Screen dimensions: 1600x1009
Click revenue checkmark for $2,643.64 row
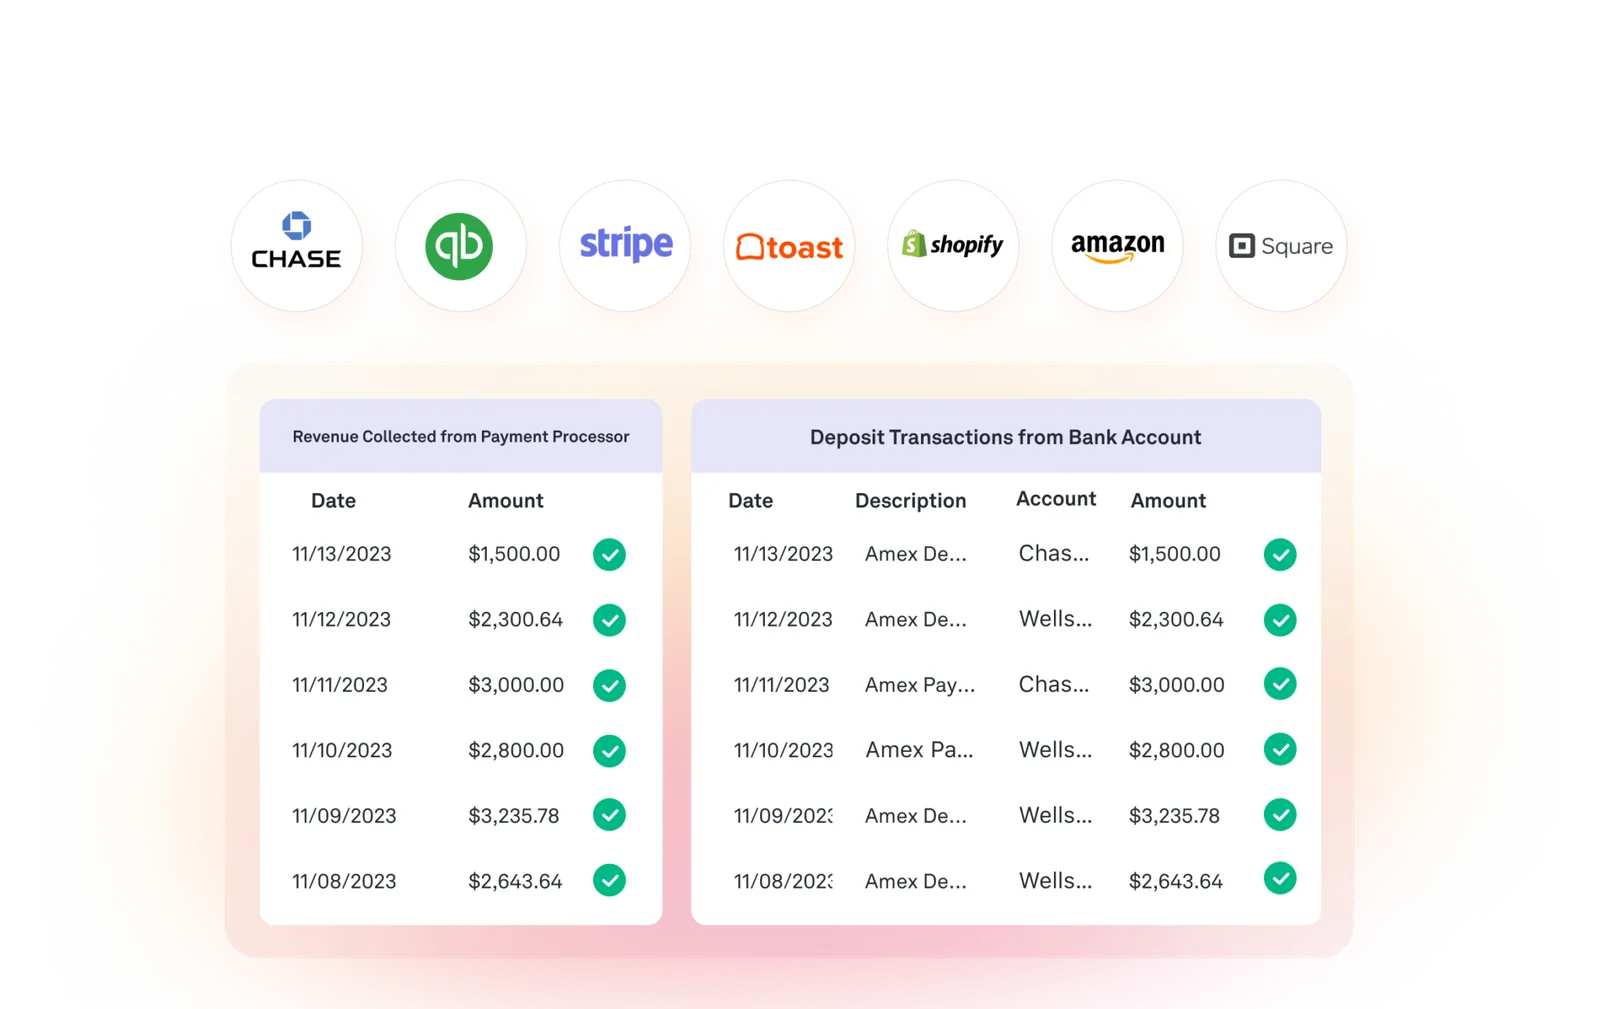click(609, 880)
